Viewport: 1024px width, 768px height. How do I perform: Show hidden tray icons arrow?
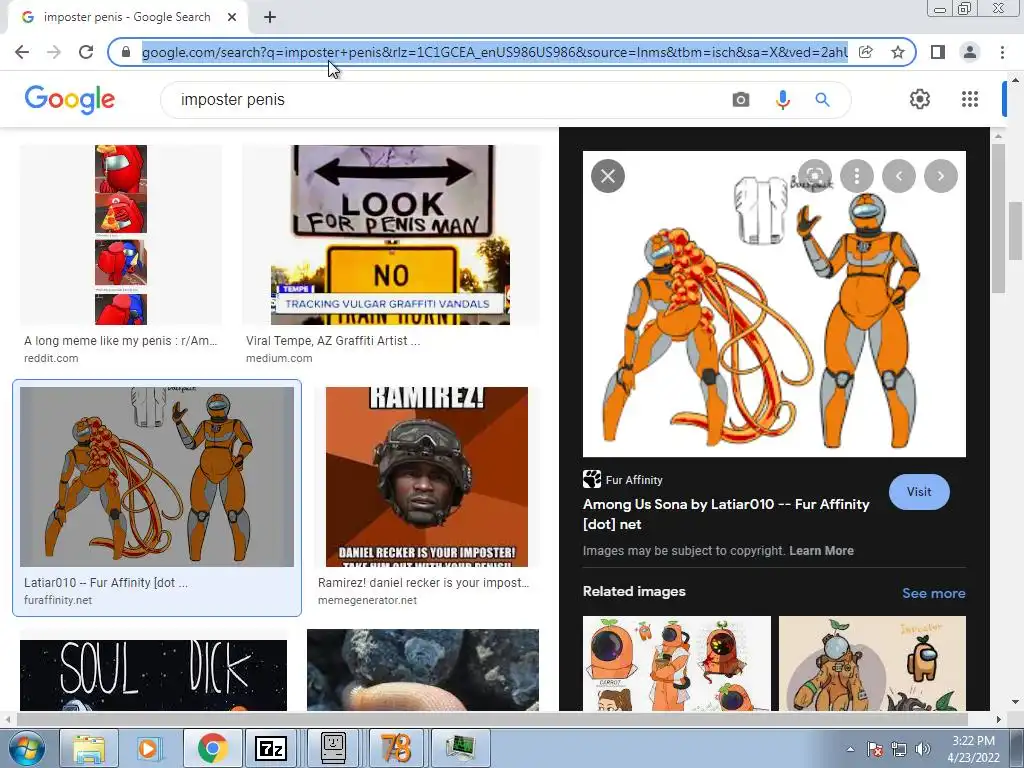(x=850, y=749)
